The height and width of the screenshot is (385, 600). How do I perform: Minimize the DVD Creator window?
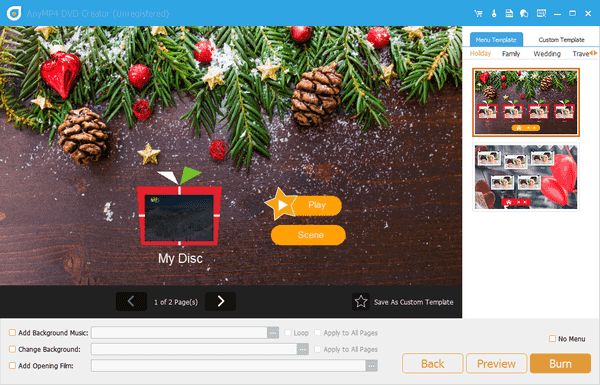(x=557, y=13)
